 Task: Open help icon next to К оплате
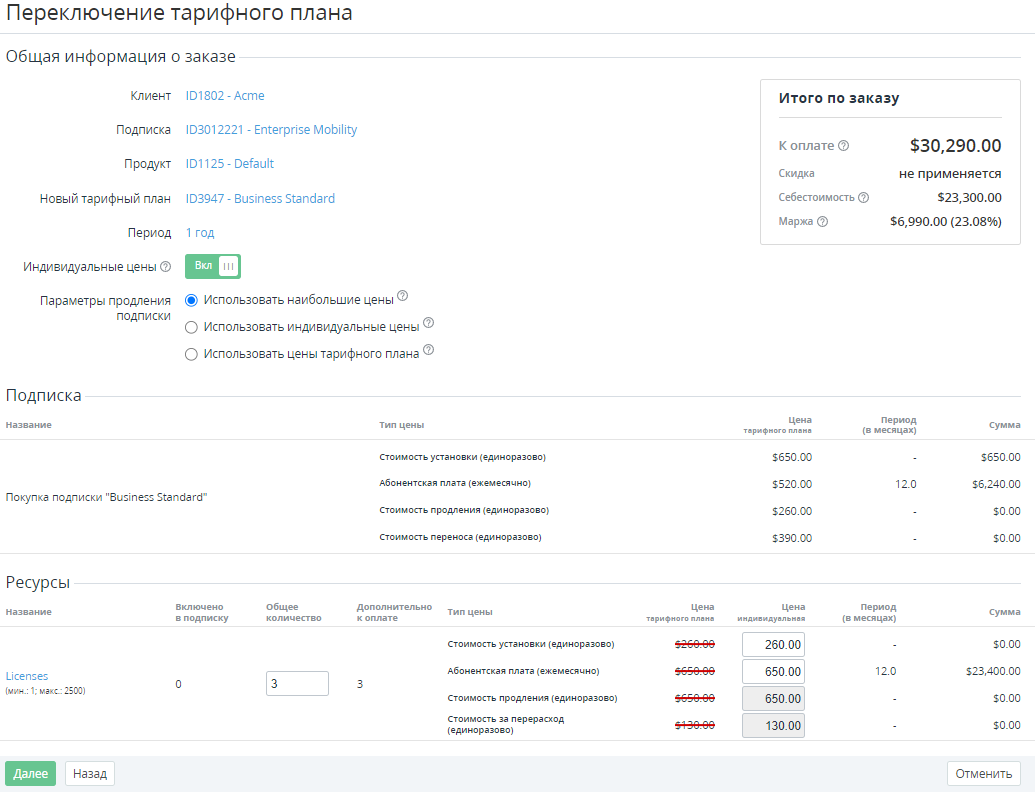[x=844, y=146]
